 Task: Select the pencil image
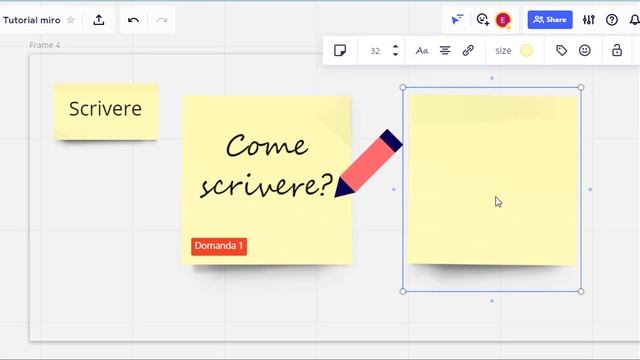369,164
